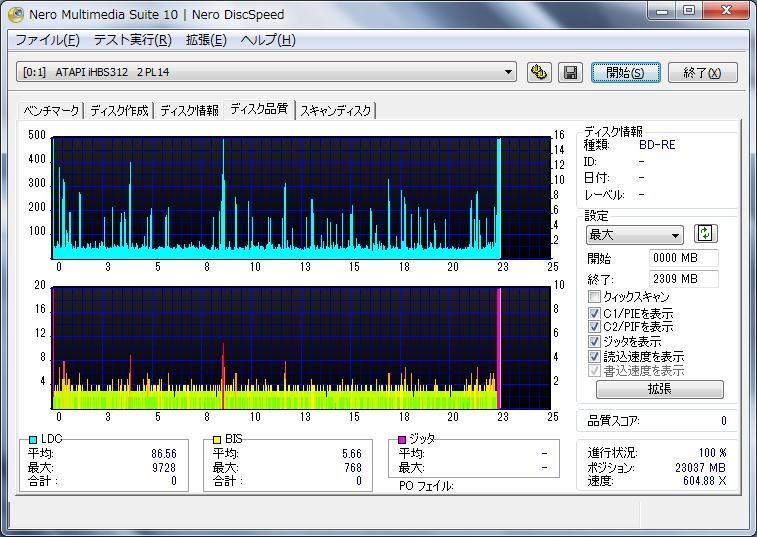Toggle C1/PIEを表示 checkbox
757x537 pixels.
point(594,313)
